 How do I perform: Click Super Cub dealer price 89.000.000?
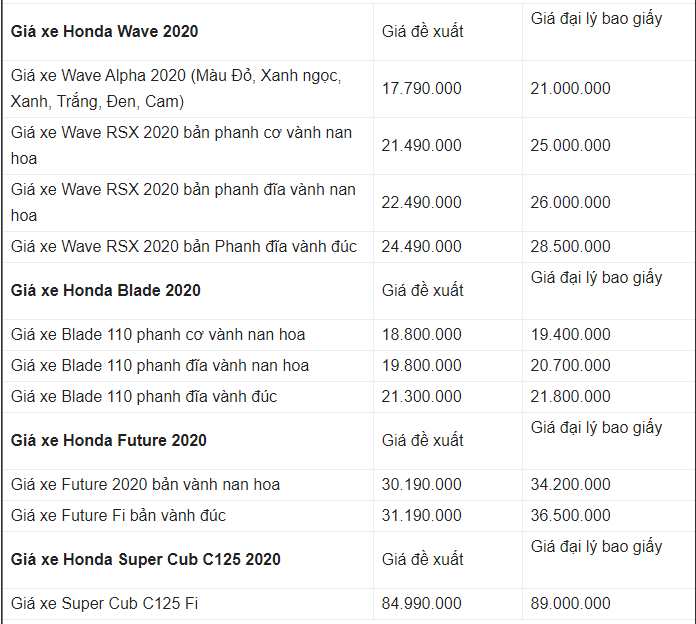pos(570,604)
